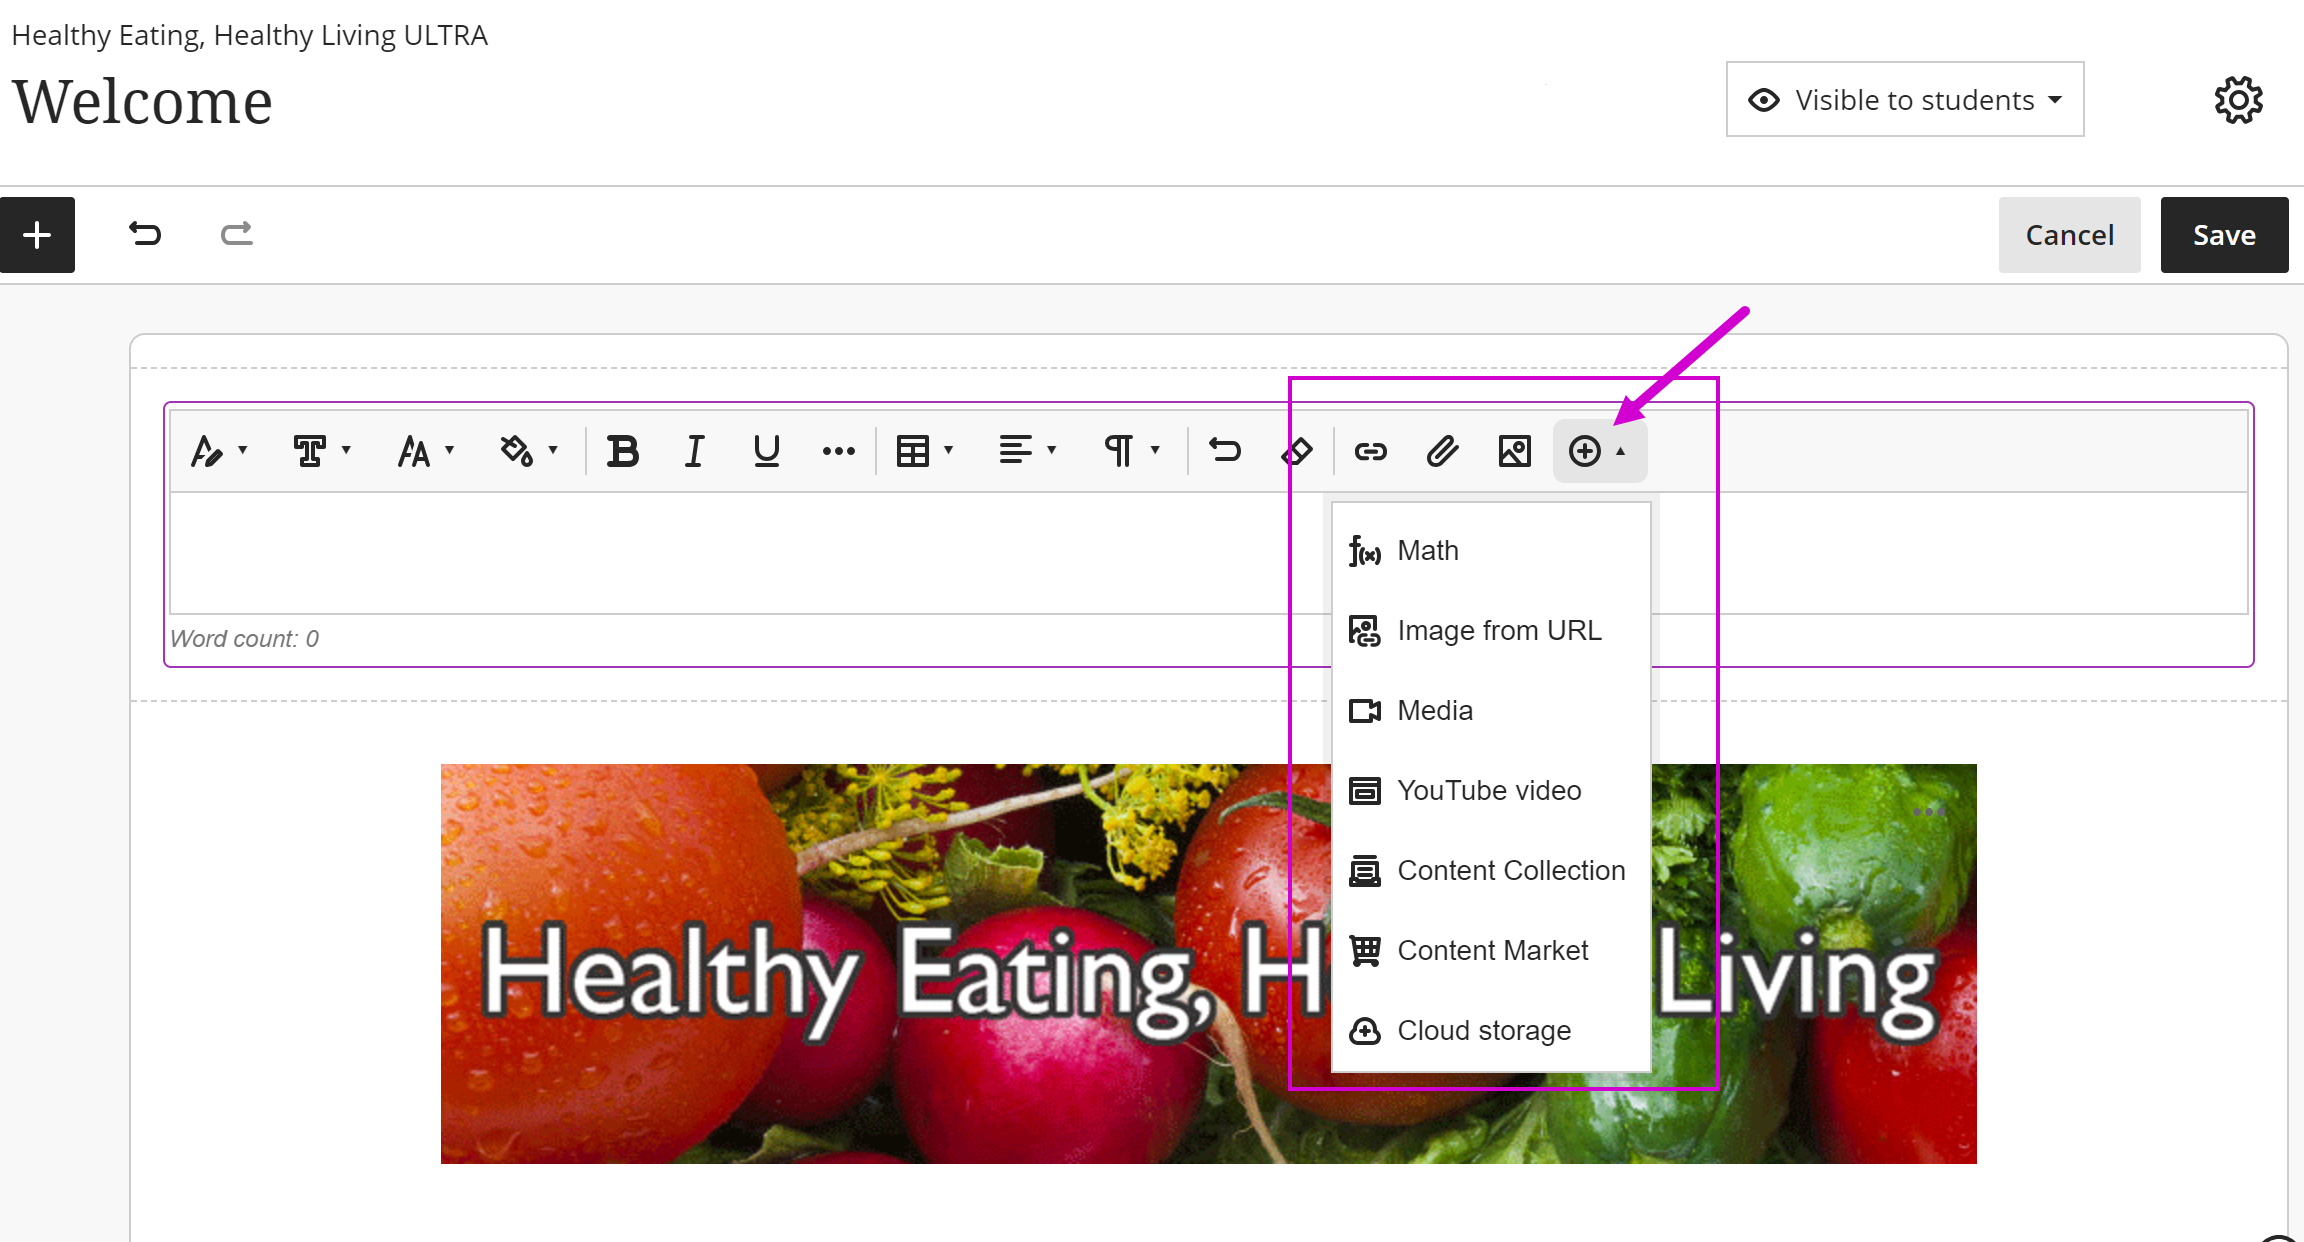Screen dimensions: 2304x1242
Task: Click course name Healthy Eating, Healthy Living ULTRA
Action: (x=249, y=36)
